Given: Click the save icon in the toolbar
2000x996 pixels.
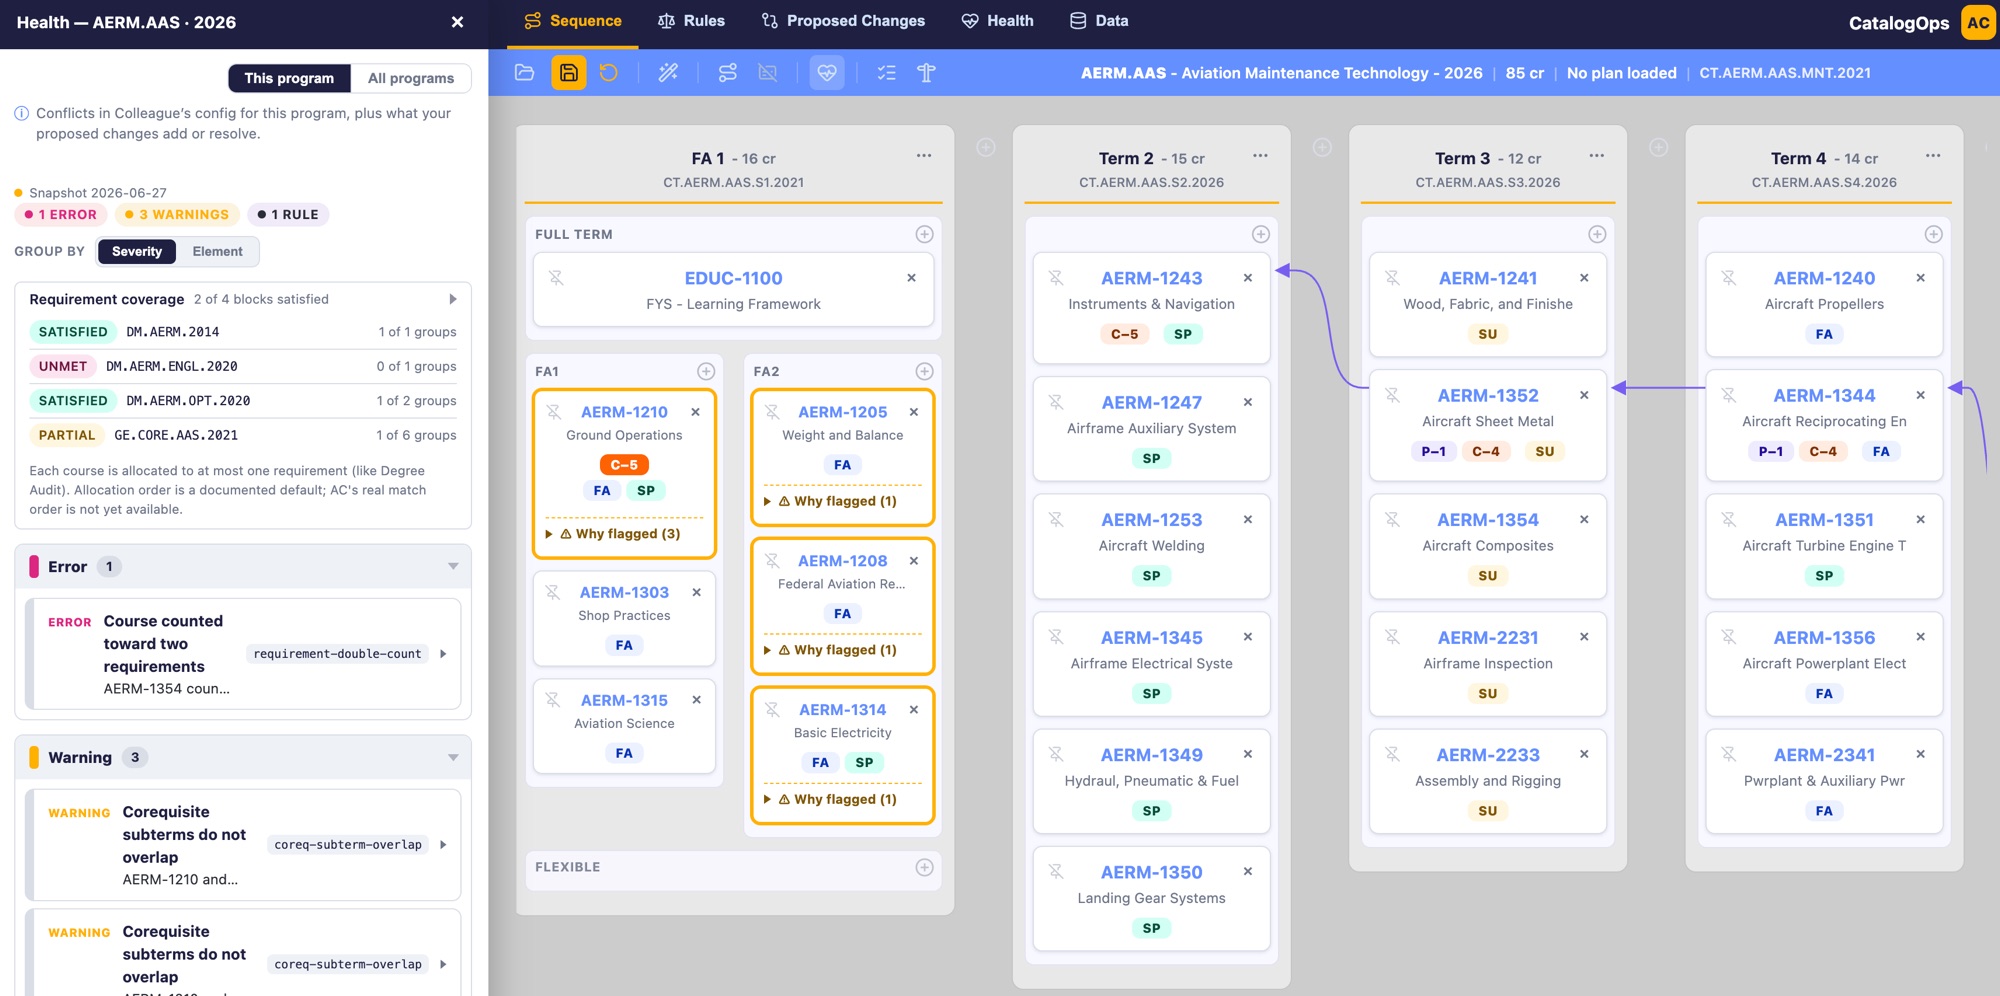Looking at the screenshot, I should click(x=568, y=73).
